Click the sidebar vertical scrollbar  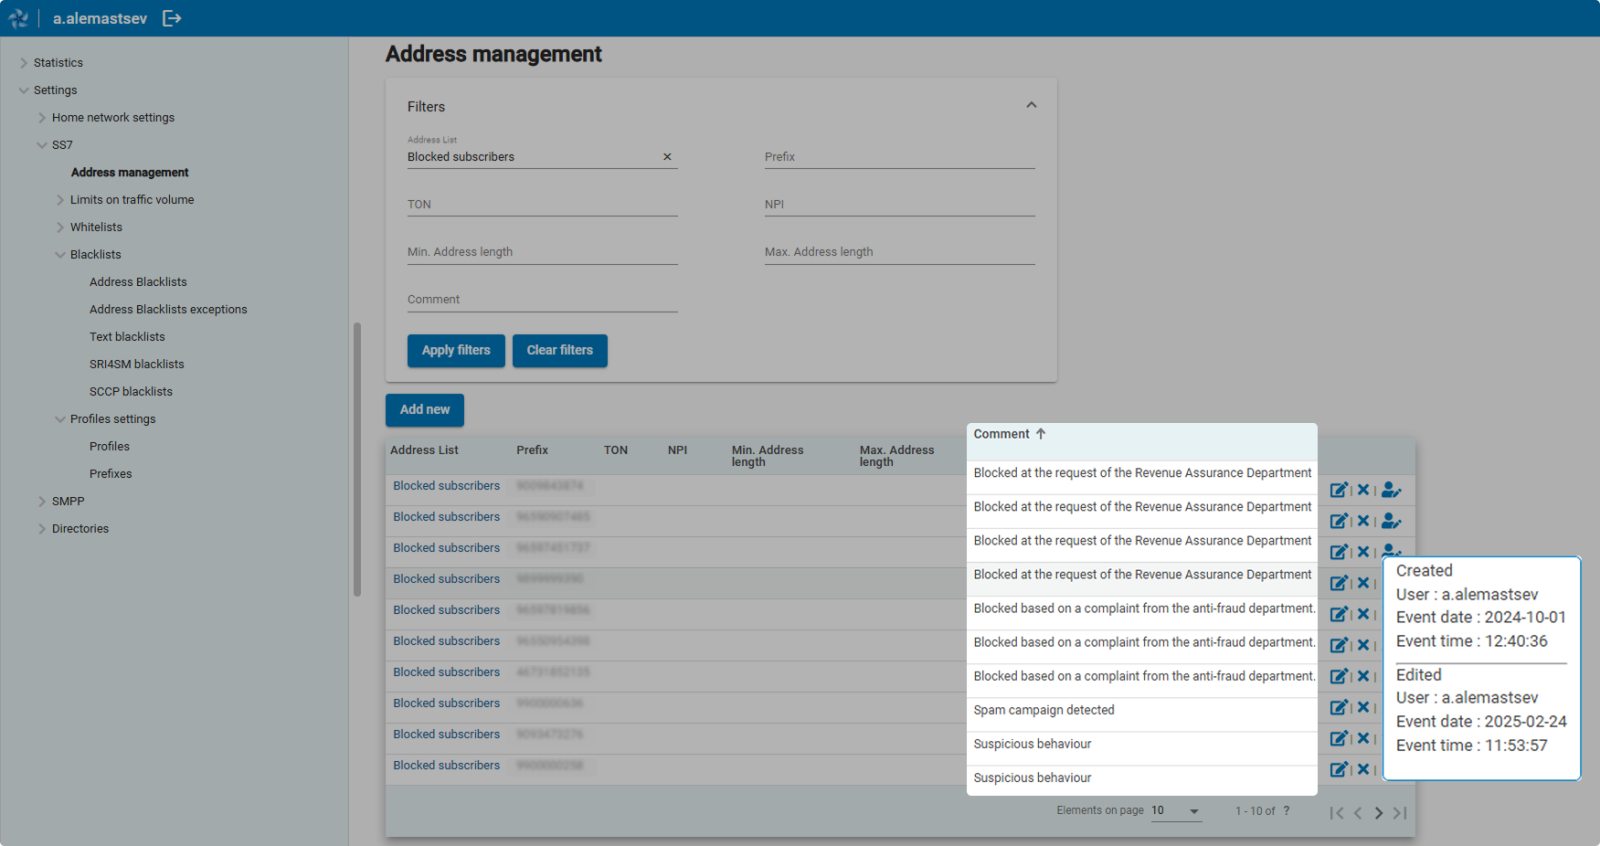(357, 459)
